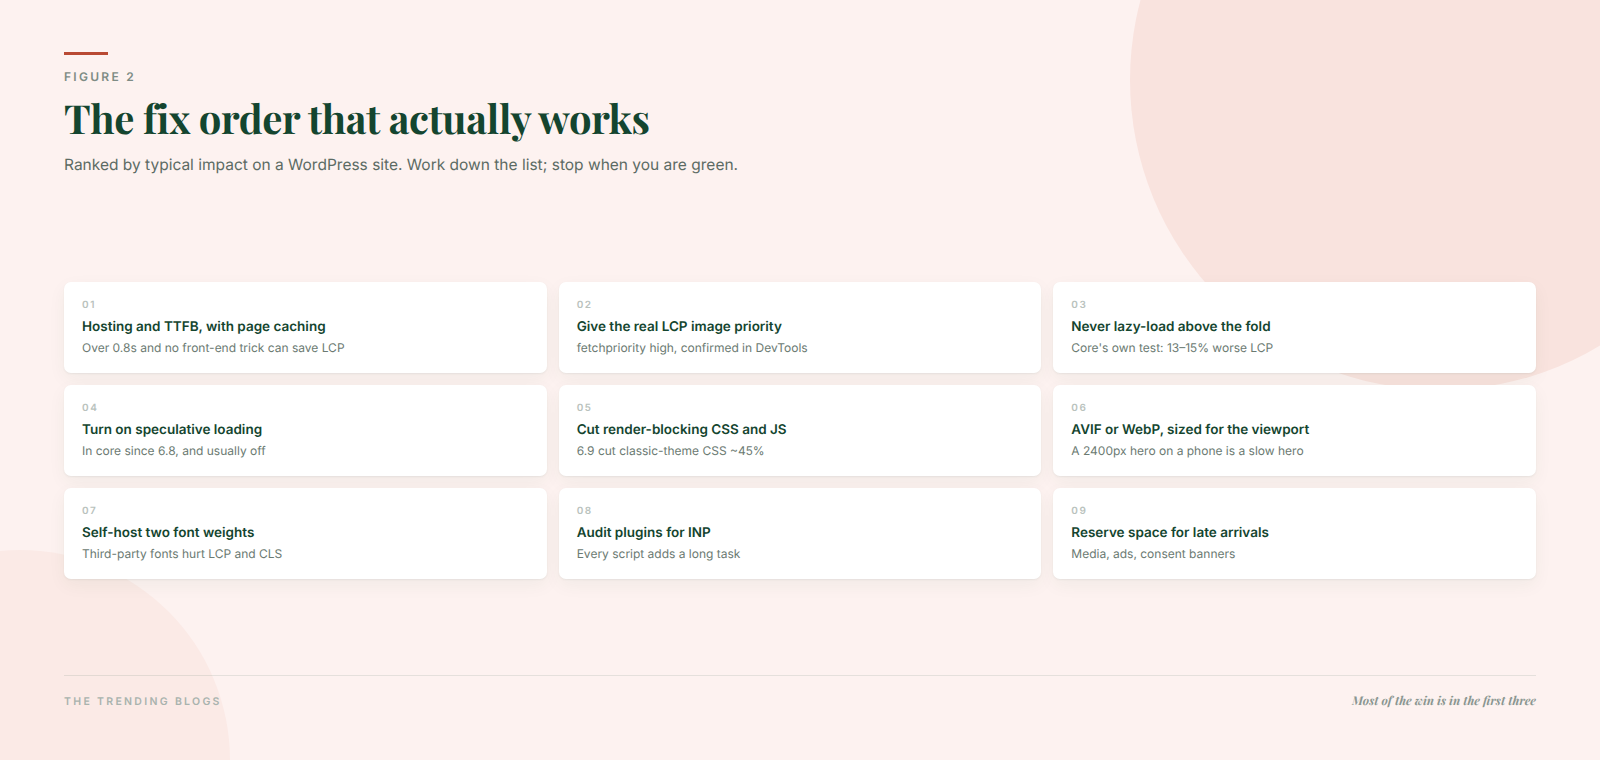The height and width of the screenshot is (760, 1600).
Task: Click the card number '04'
Action: pyautogui.click(x=90, y=407)
